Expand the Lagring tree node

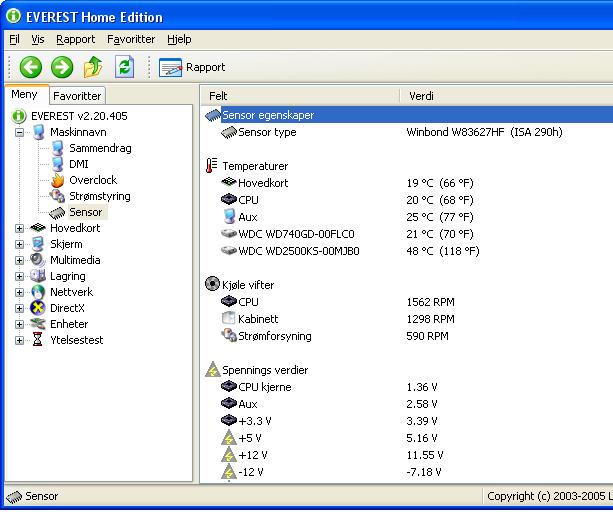pyautogui.click(x=19, y=276)
